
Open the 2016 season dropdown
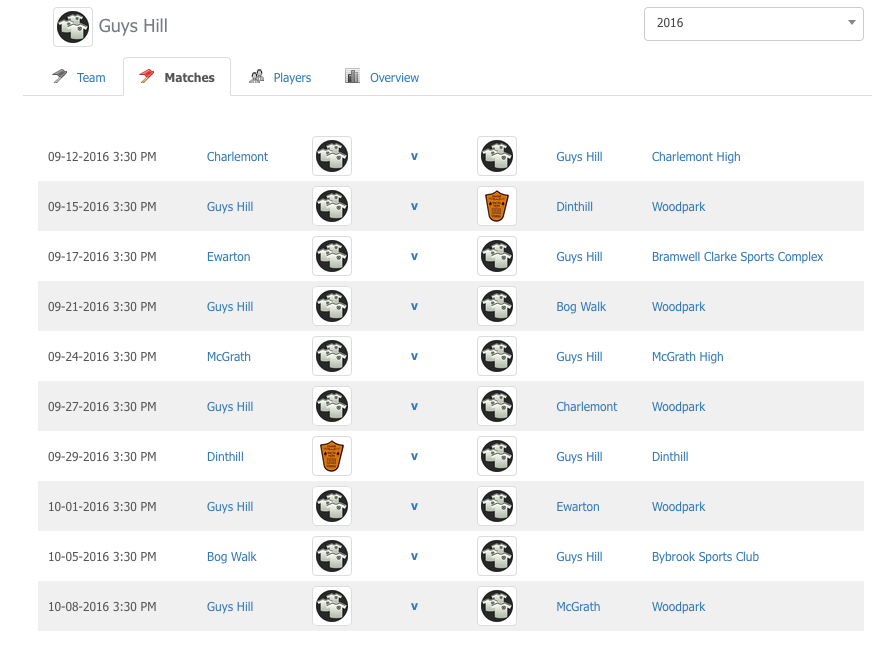[x=753, y=23]
